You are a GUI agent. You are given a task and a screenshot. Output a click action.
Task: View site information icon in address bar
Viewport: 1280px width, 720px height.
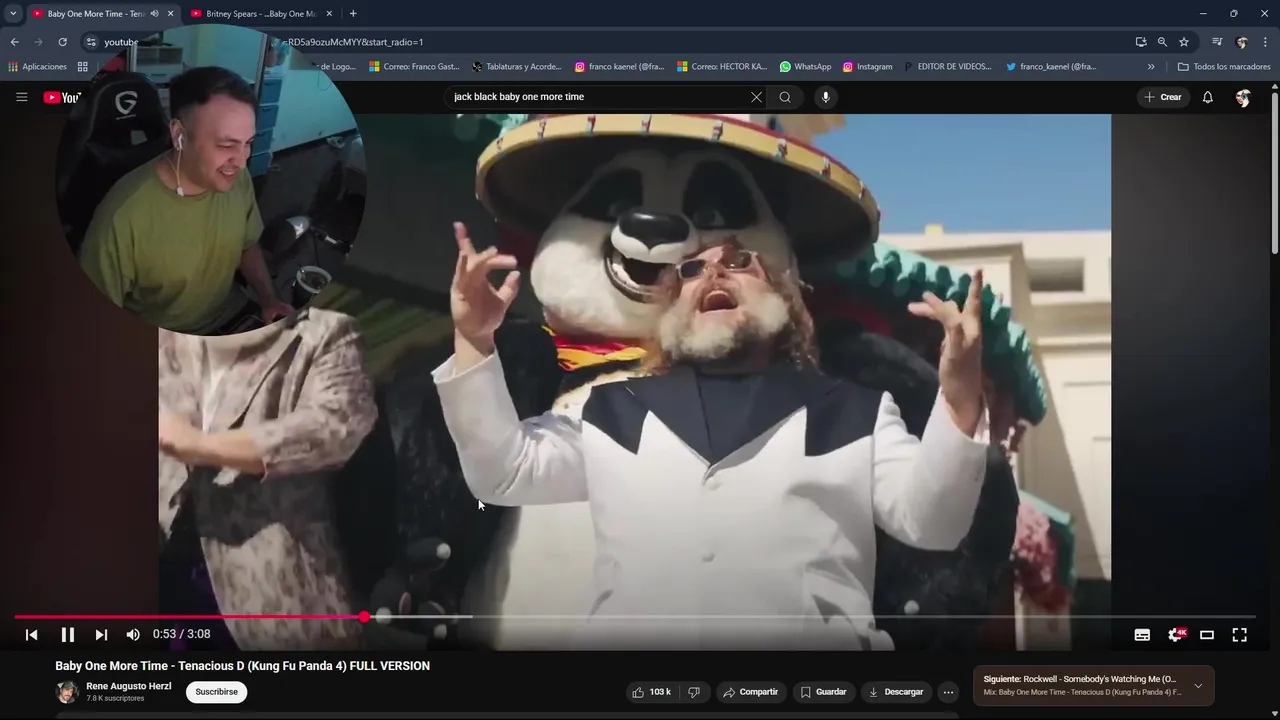coord(91,42)
